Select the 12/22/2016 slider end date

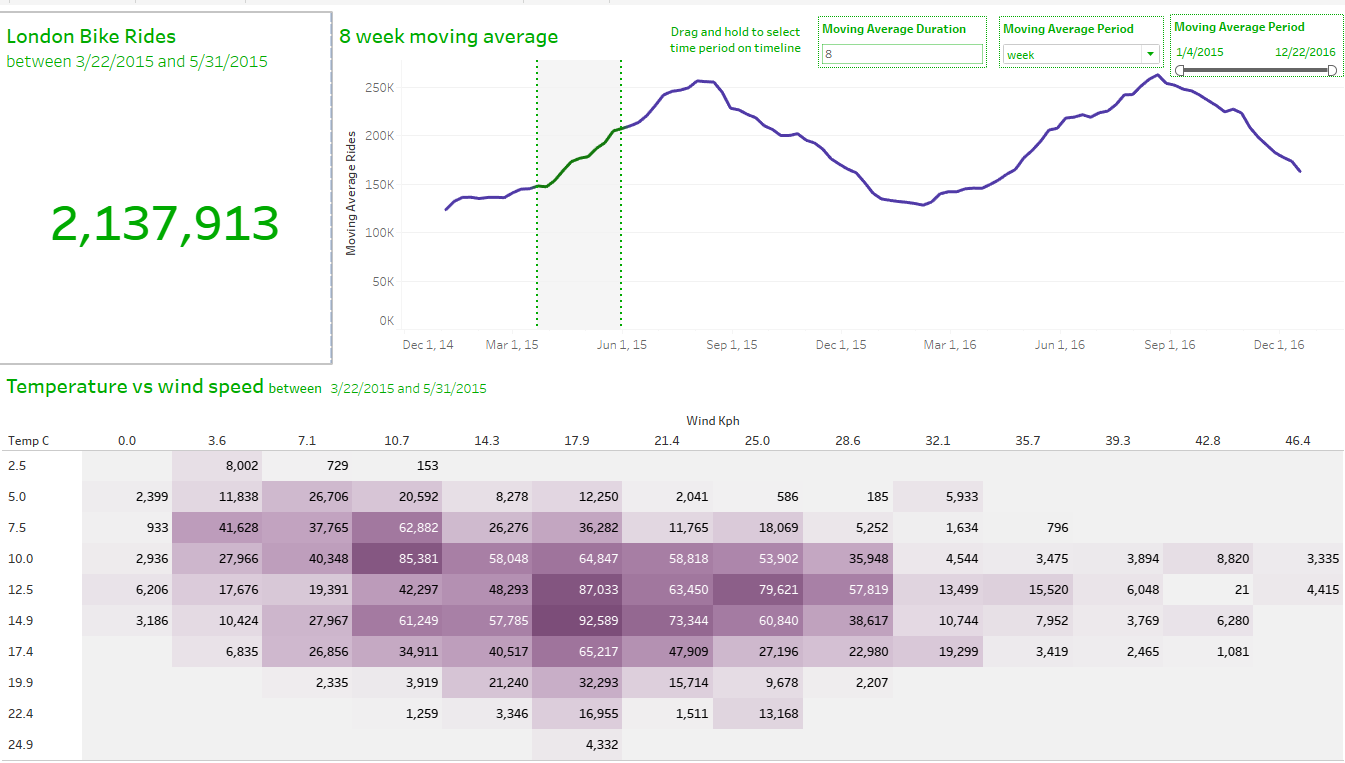tap(1305, 52)
